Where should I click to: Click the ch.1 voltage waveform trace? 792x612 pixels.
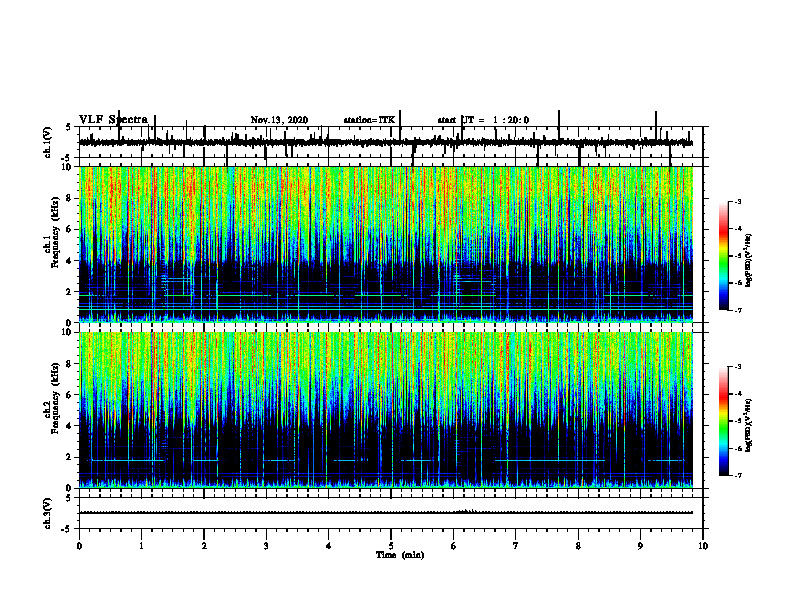pos(386,142)
